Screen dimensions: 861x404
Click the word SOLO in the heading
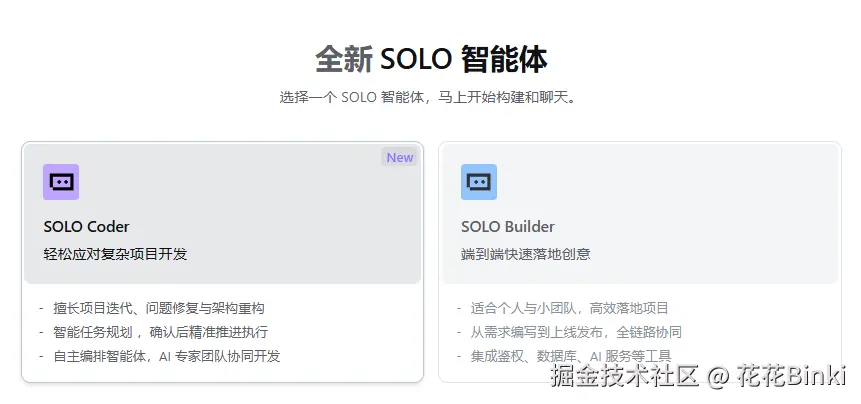click(x=417, y=59)
